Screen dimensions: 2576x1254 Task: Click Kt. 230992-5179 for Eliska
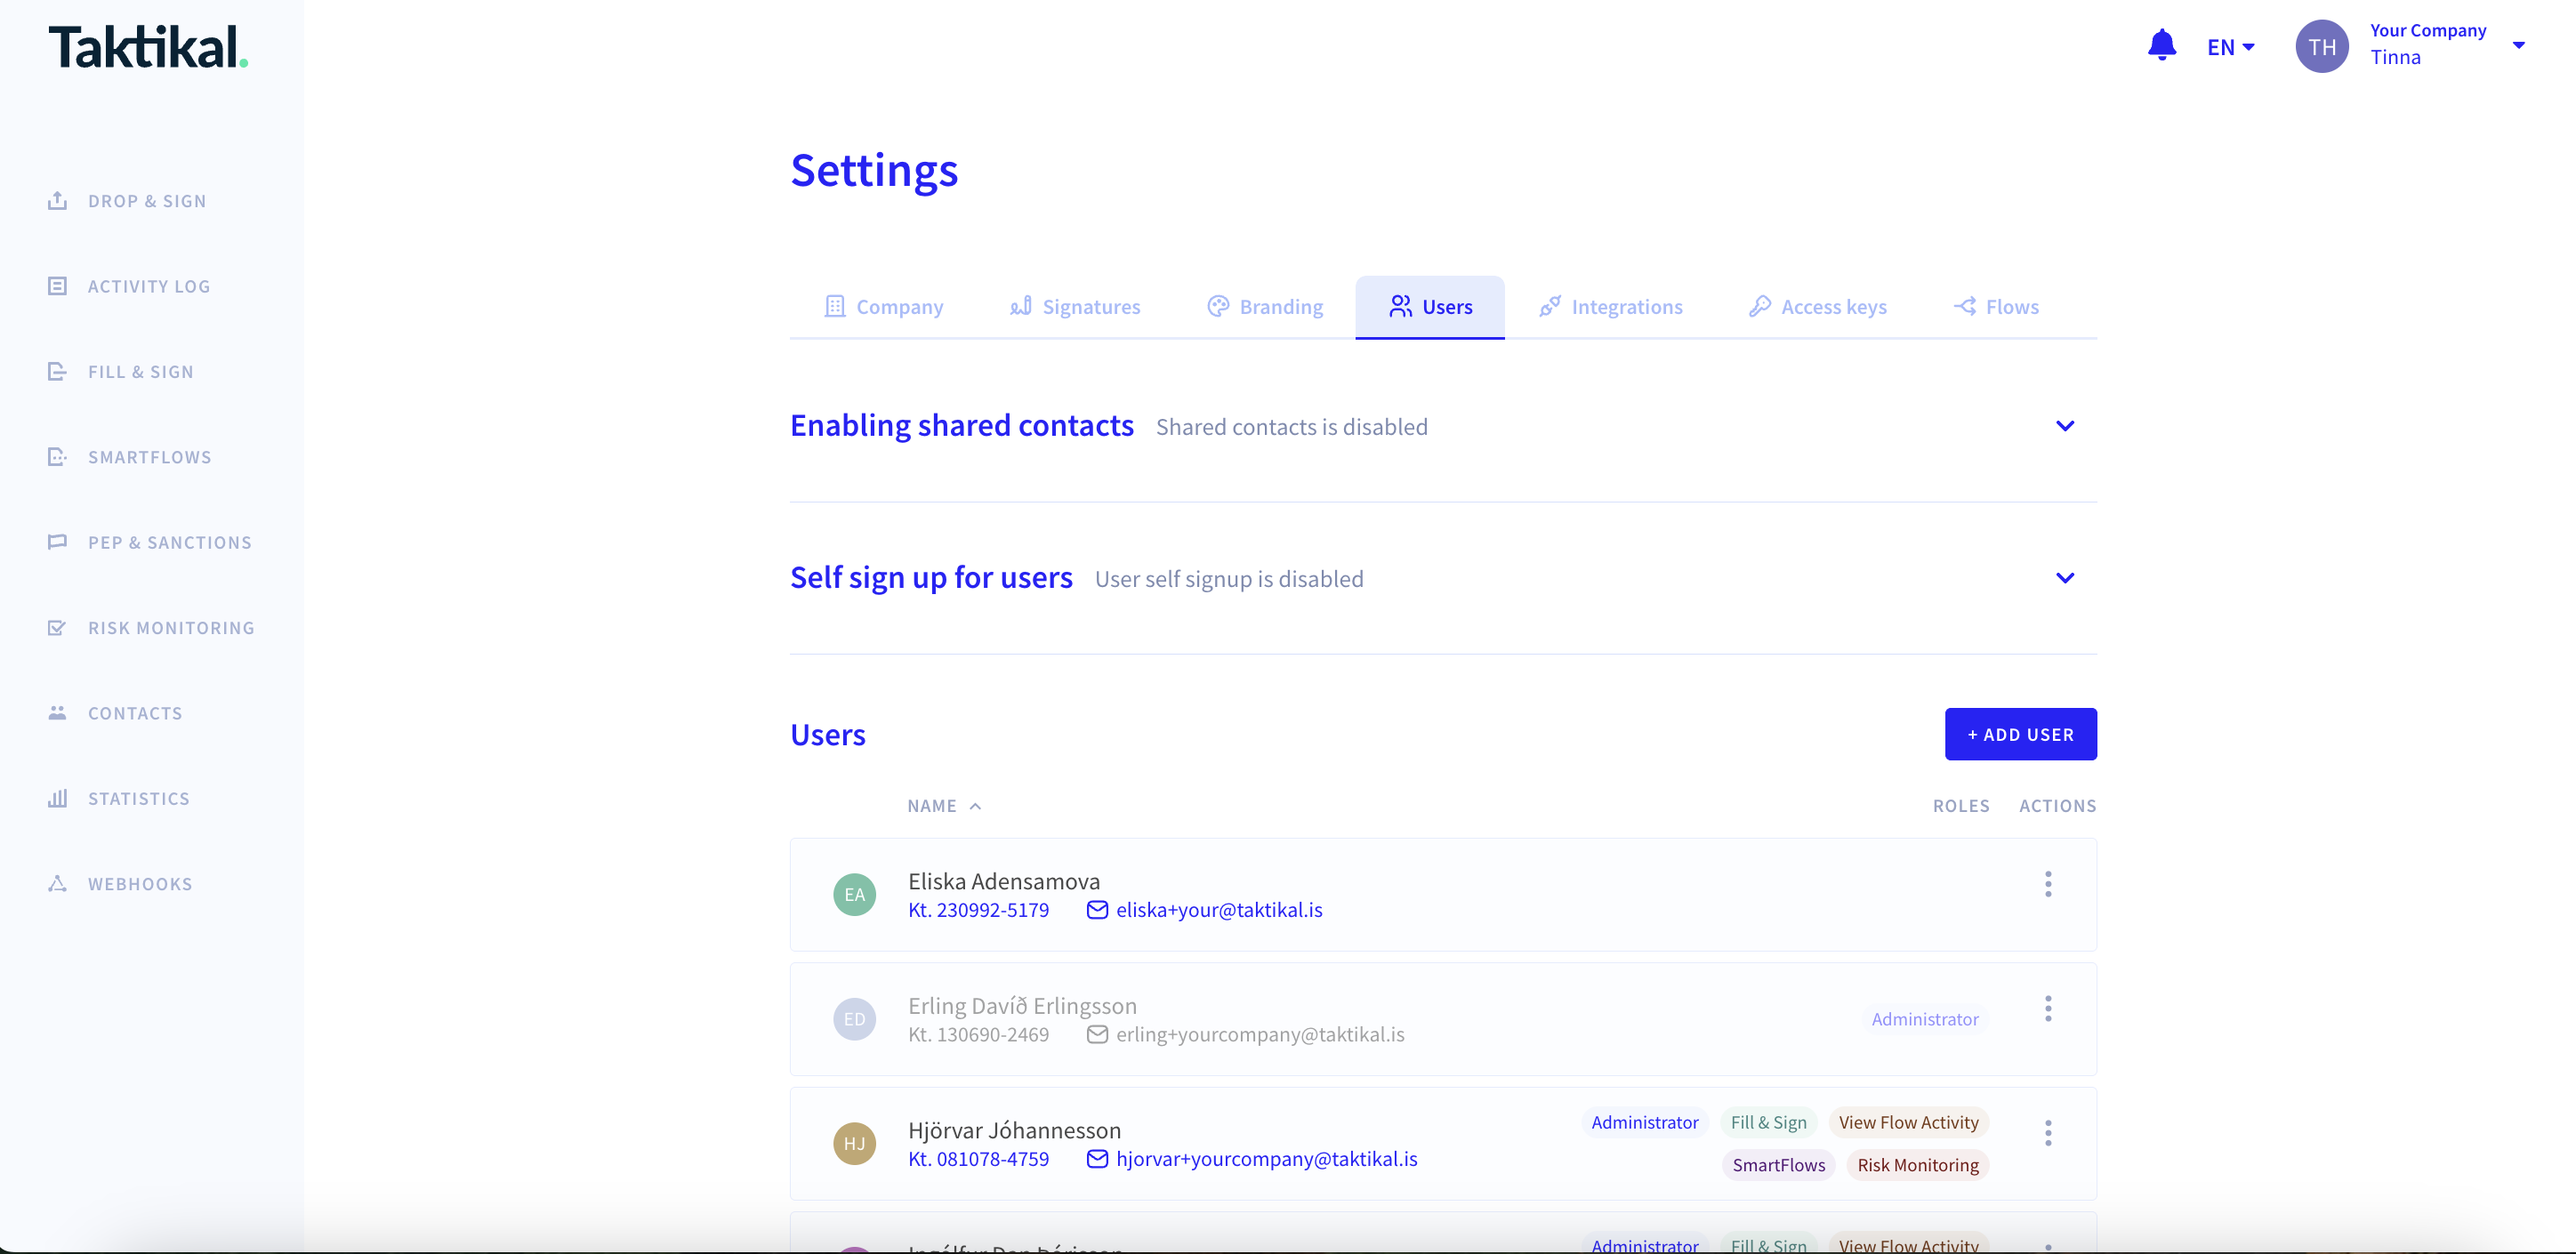coord(978,910)
